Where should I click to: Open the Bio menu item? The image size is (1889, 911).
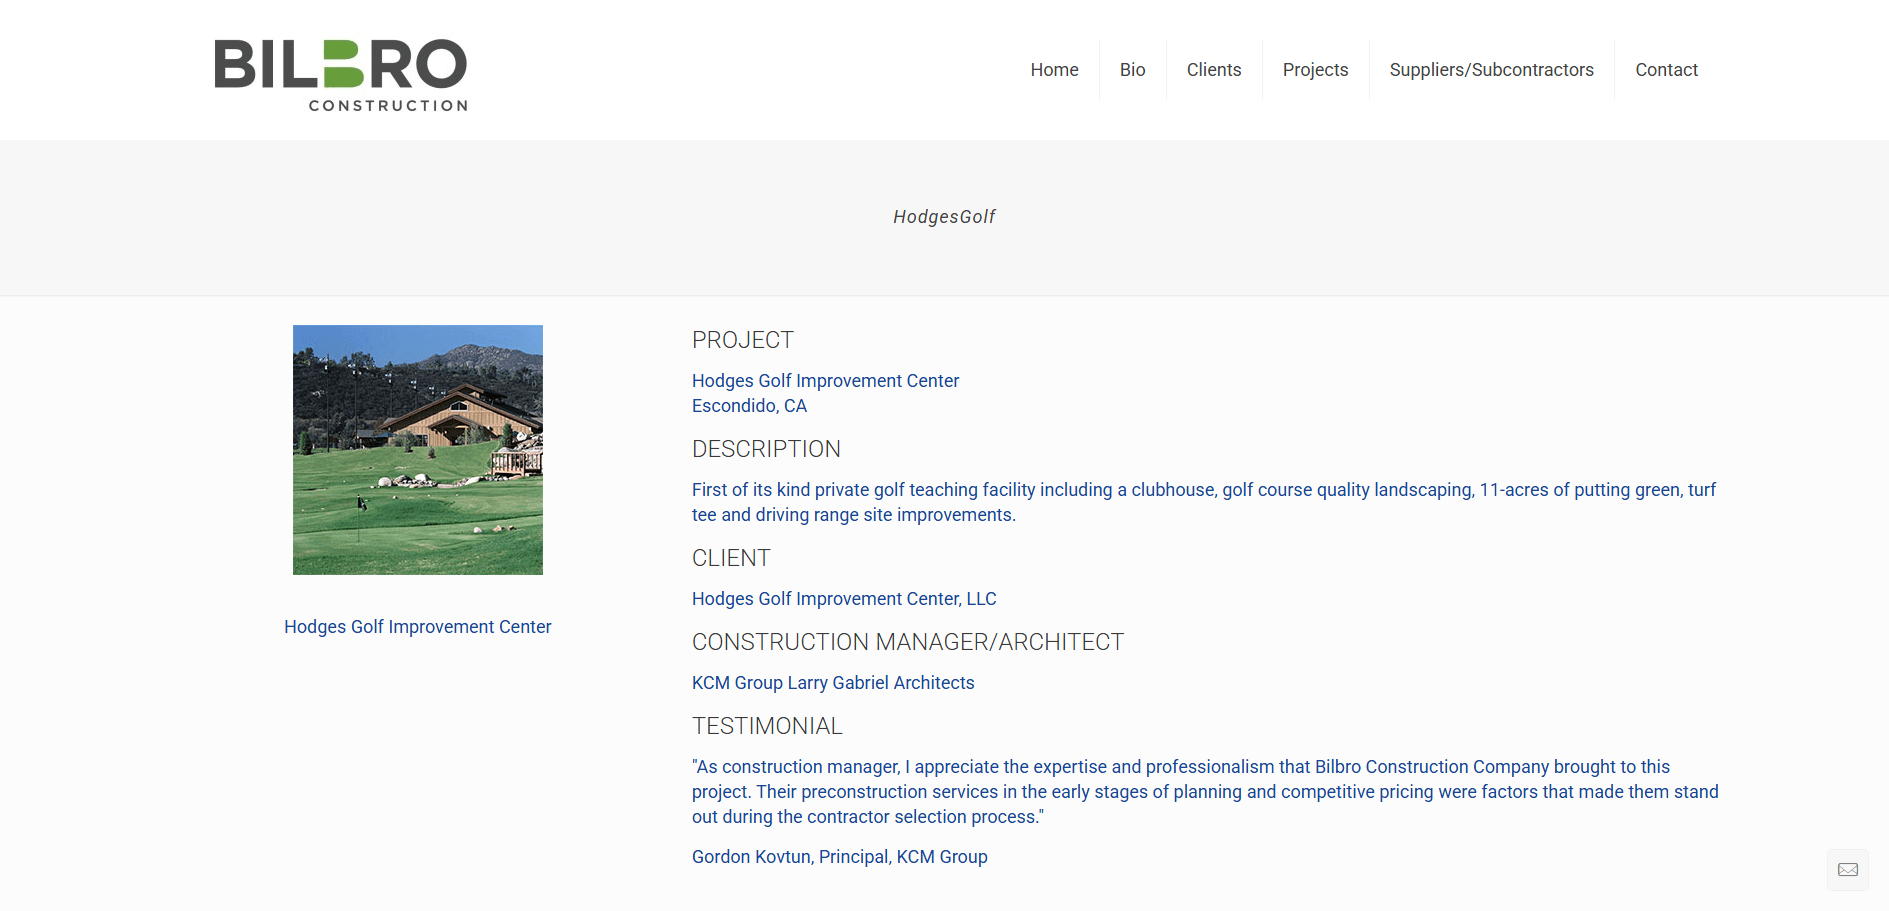(x=1132, y=70)
